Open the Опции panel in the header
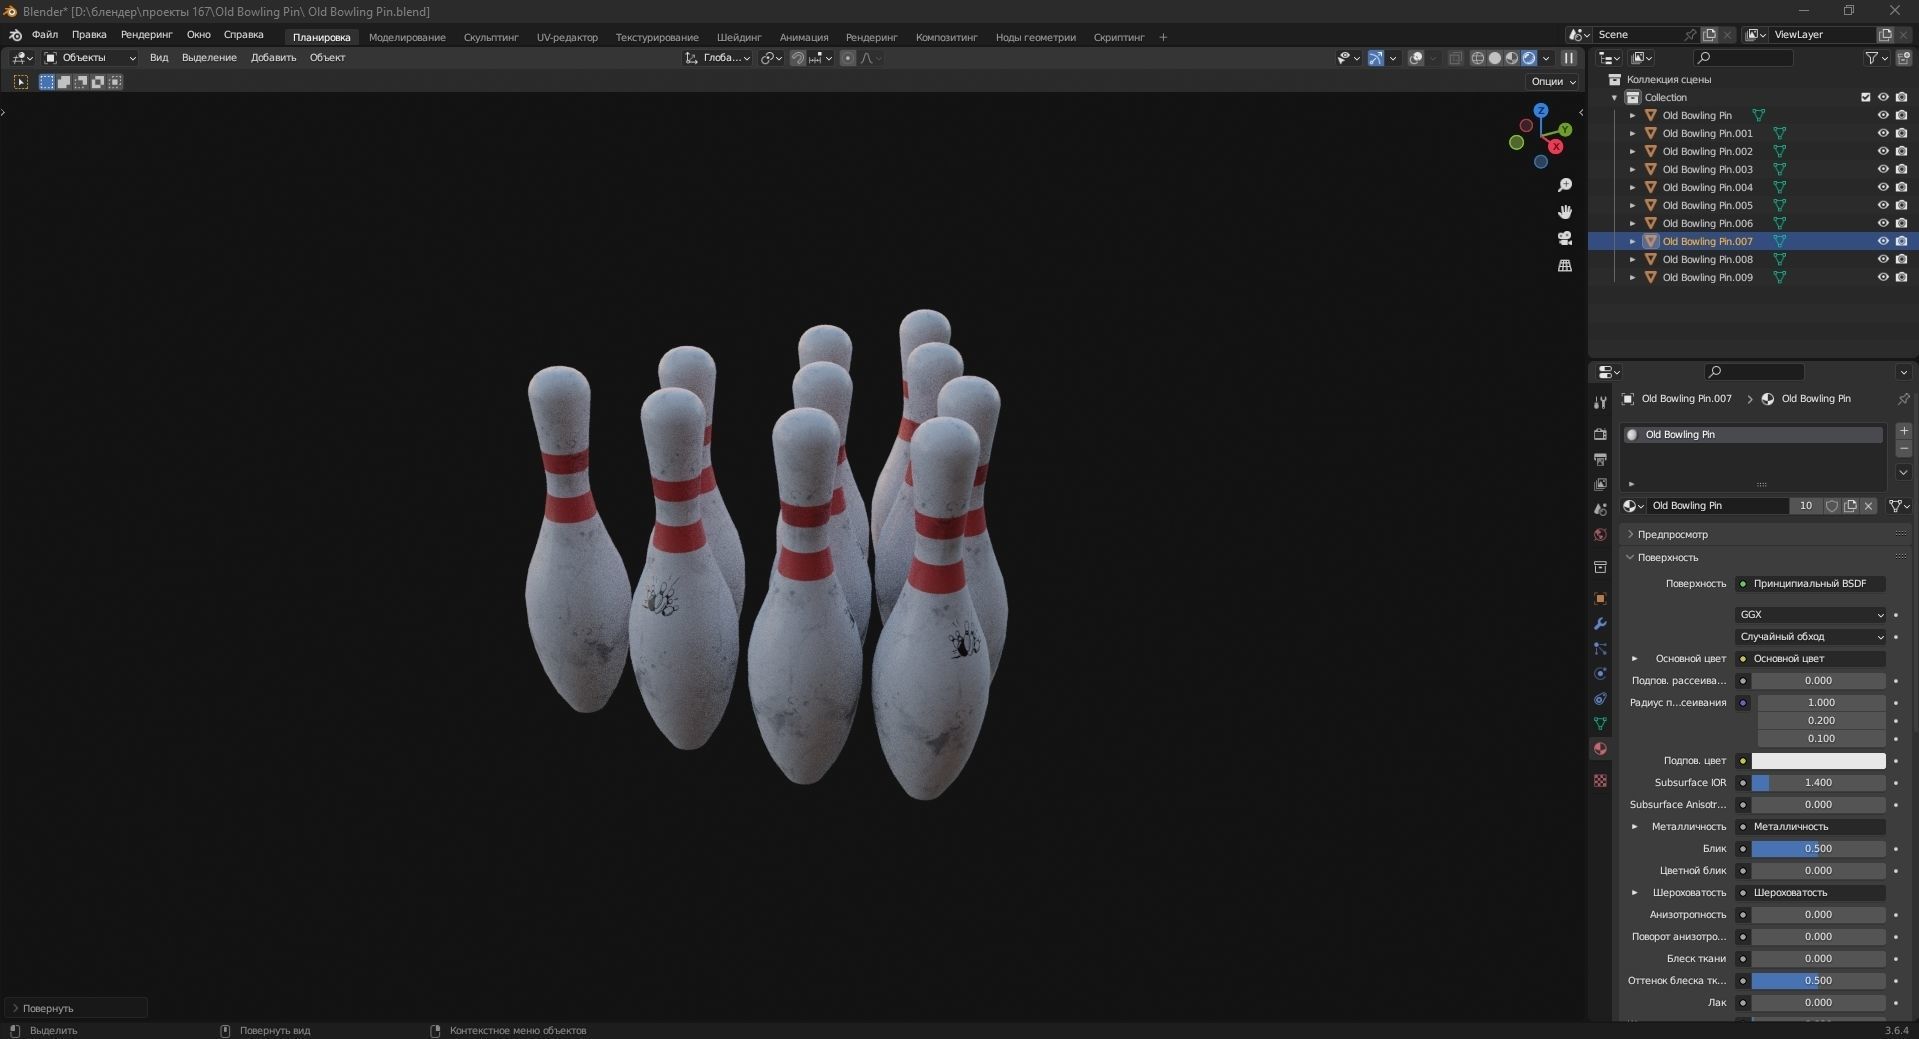The width and height of the screenshot is (1919, 1039). click(1548, 81)
